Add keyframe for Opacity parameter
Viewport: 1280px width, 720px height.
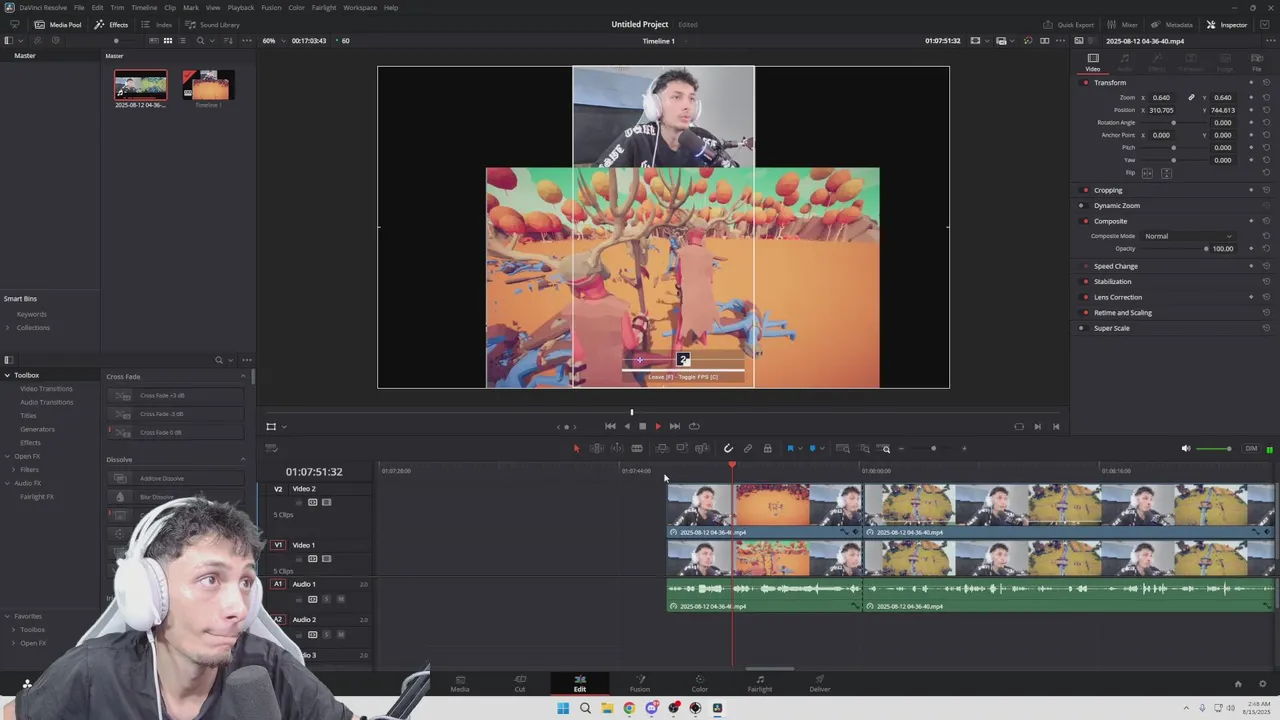tap(1251, 248)
